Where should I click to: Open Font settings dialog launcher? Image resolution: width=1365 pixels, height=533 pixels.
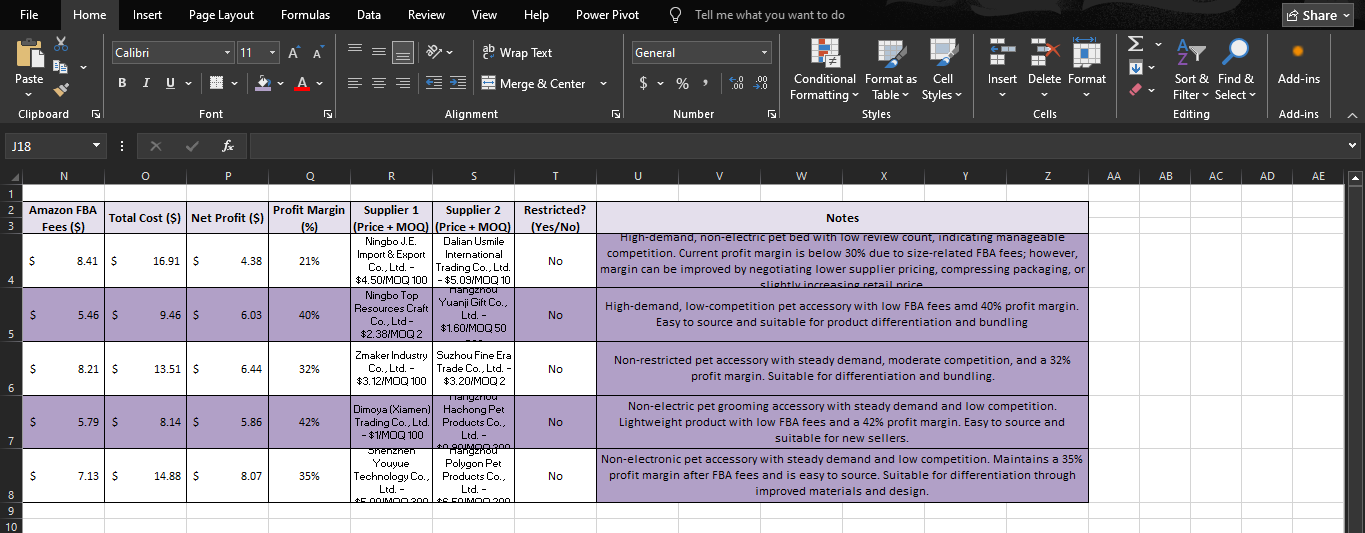pos(327,115)
